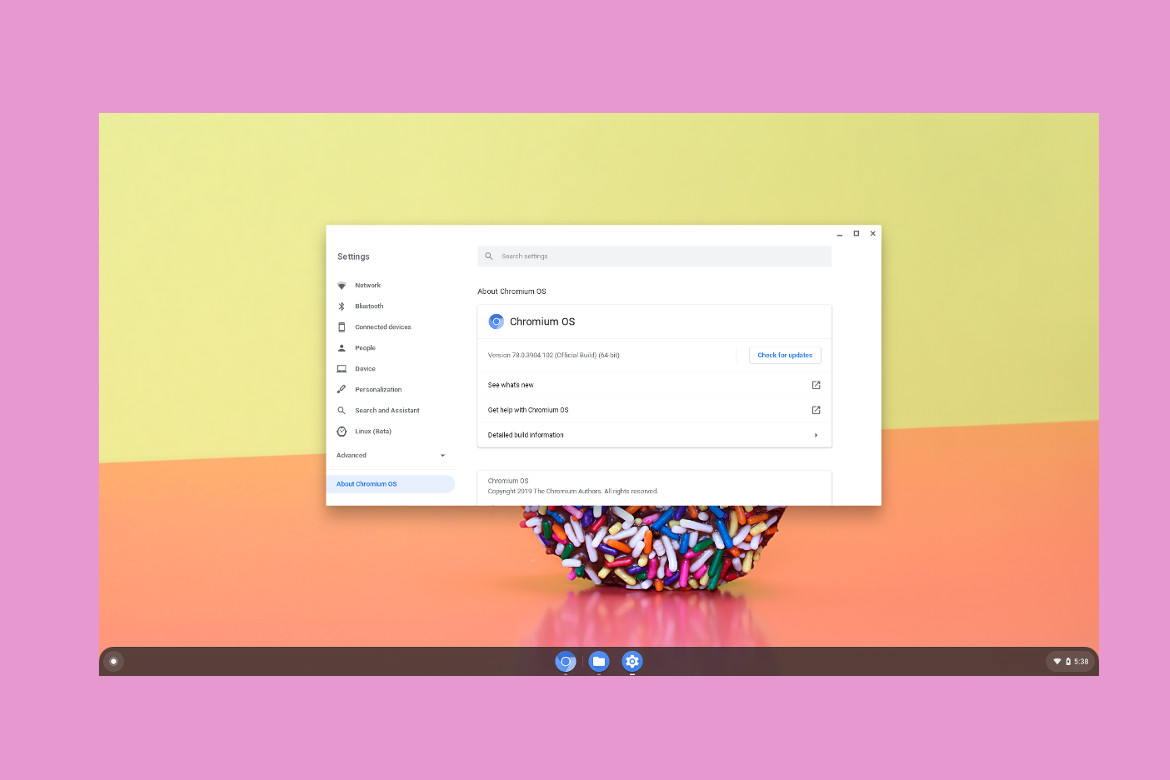The width and height of the screenshot is (1170, 780).
Task: Open the Personalization section
Action: tap(378, 390)
